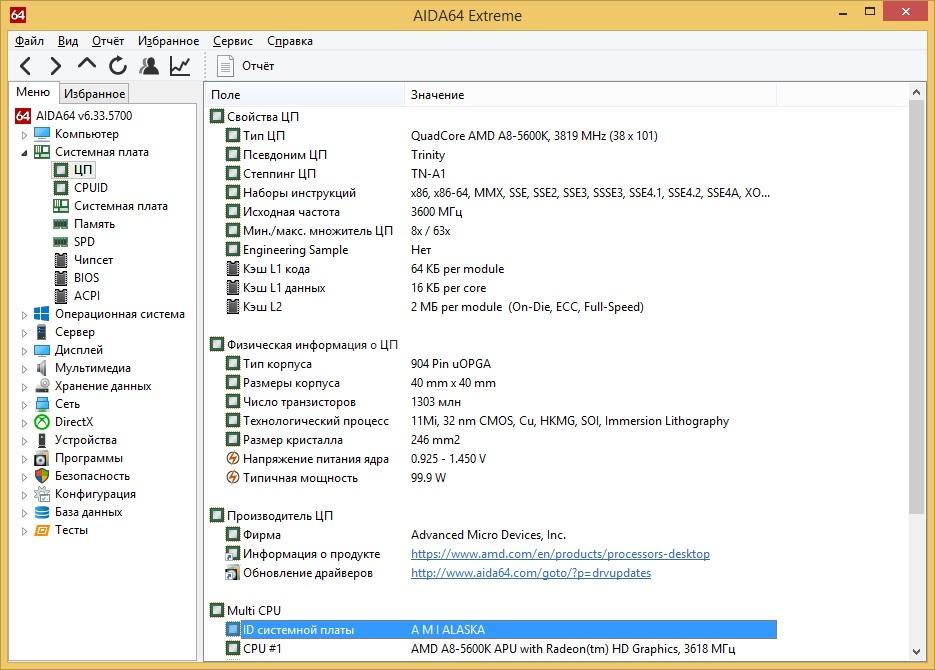
Task: Open the Сервис menu
Action: pyautogui.click(x=233, y=41)
